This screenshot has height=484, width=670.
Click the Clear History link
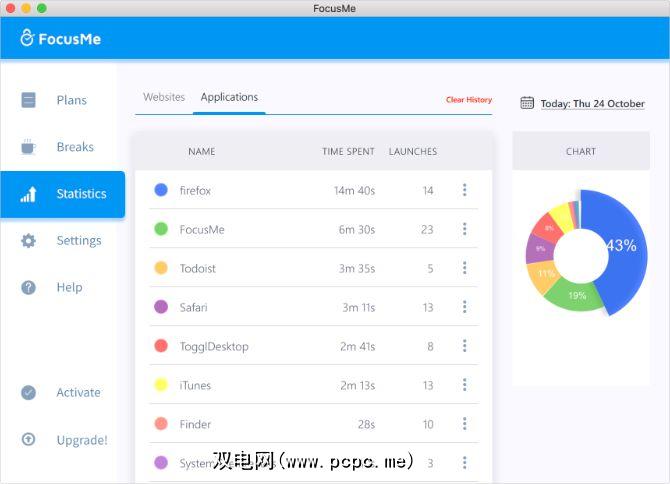click(469, 100)
